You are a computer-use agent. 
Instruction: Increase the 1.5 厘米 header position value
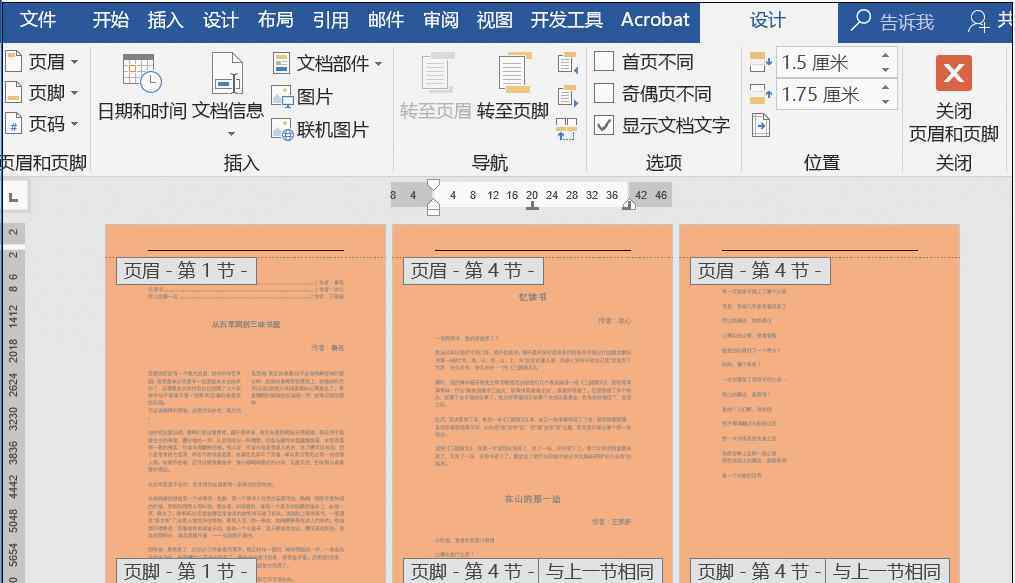point(886,56)
